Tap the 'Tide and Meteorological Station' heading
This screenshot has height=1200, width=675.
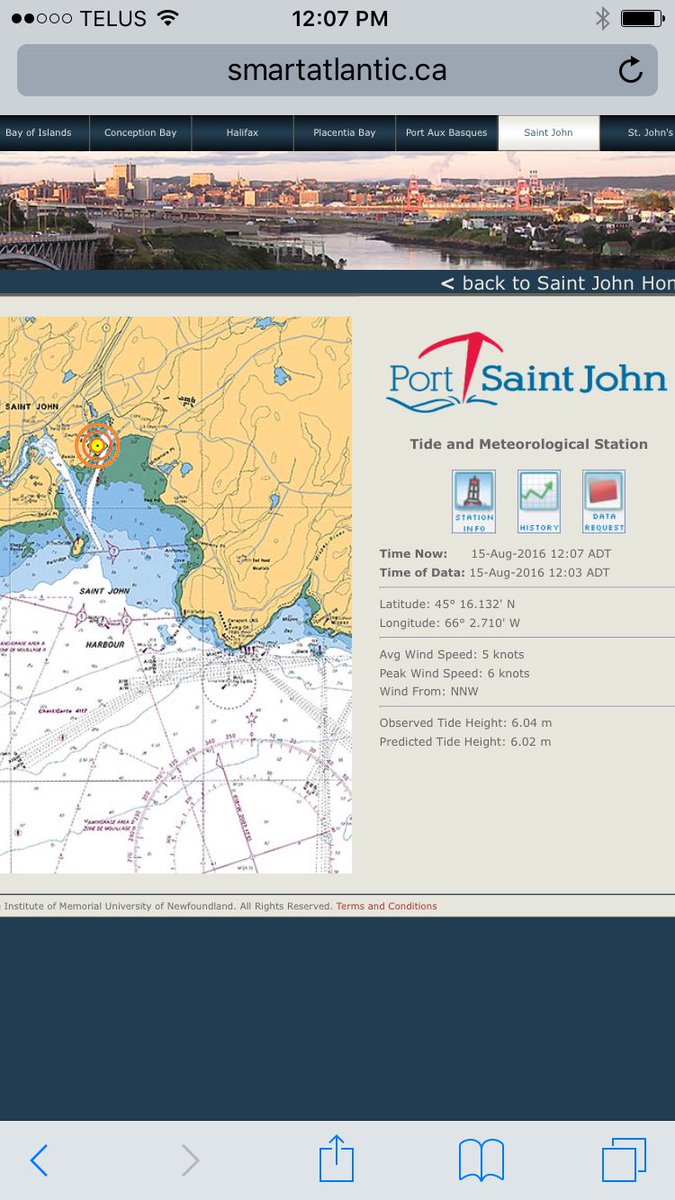[x=528, y=444]
